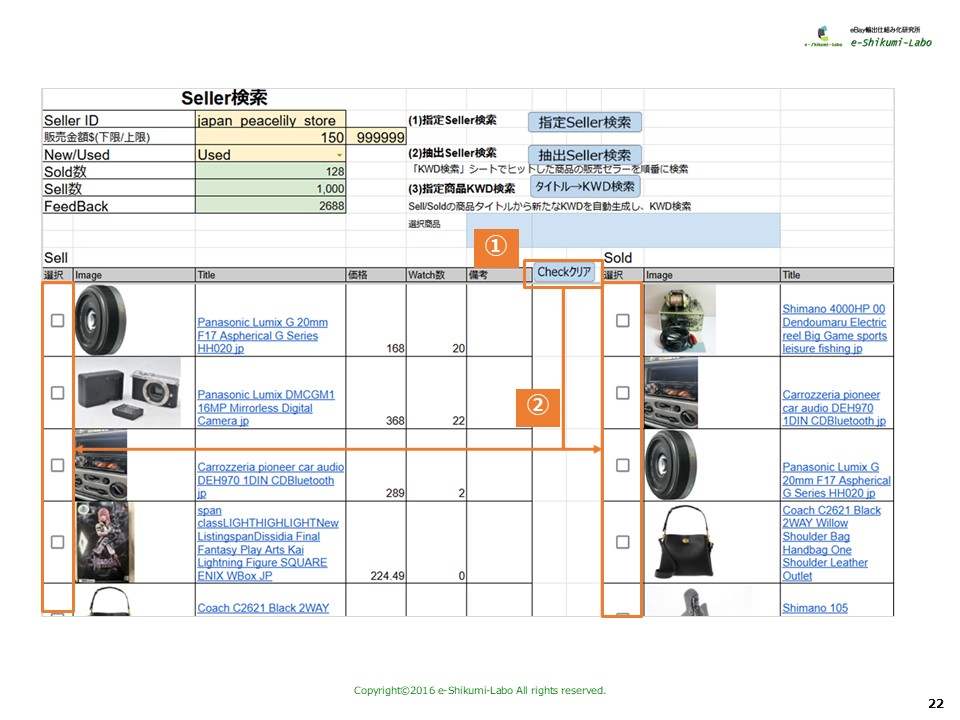
Task: Click Sell thumbnail of Final Fantasy figure box
Action: click(x=105, y=542)
